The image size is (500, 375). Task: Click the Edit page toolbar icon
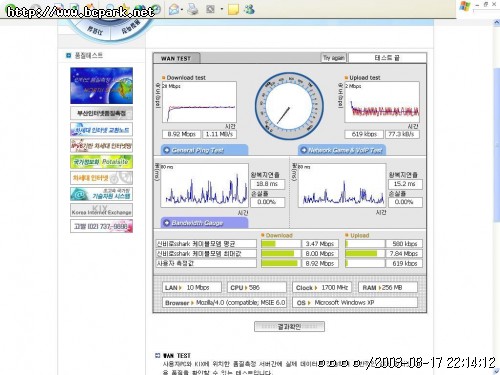click(x=210, y=9)
